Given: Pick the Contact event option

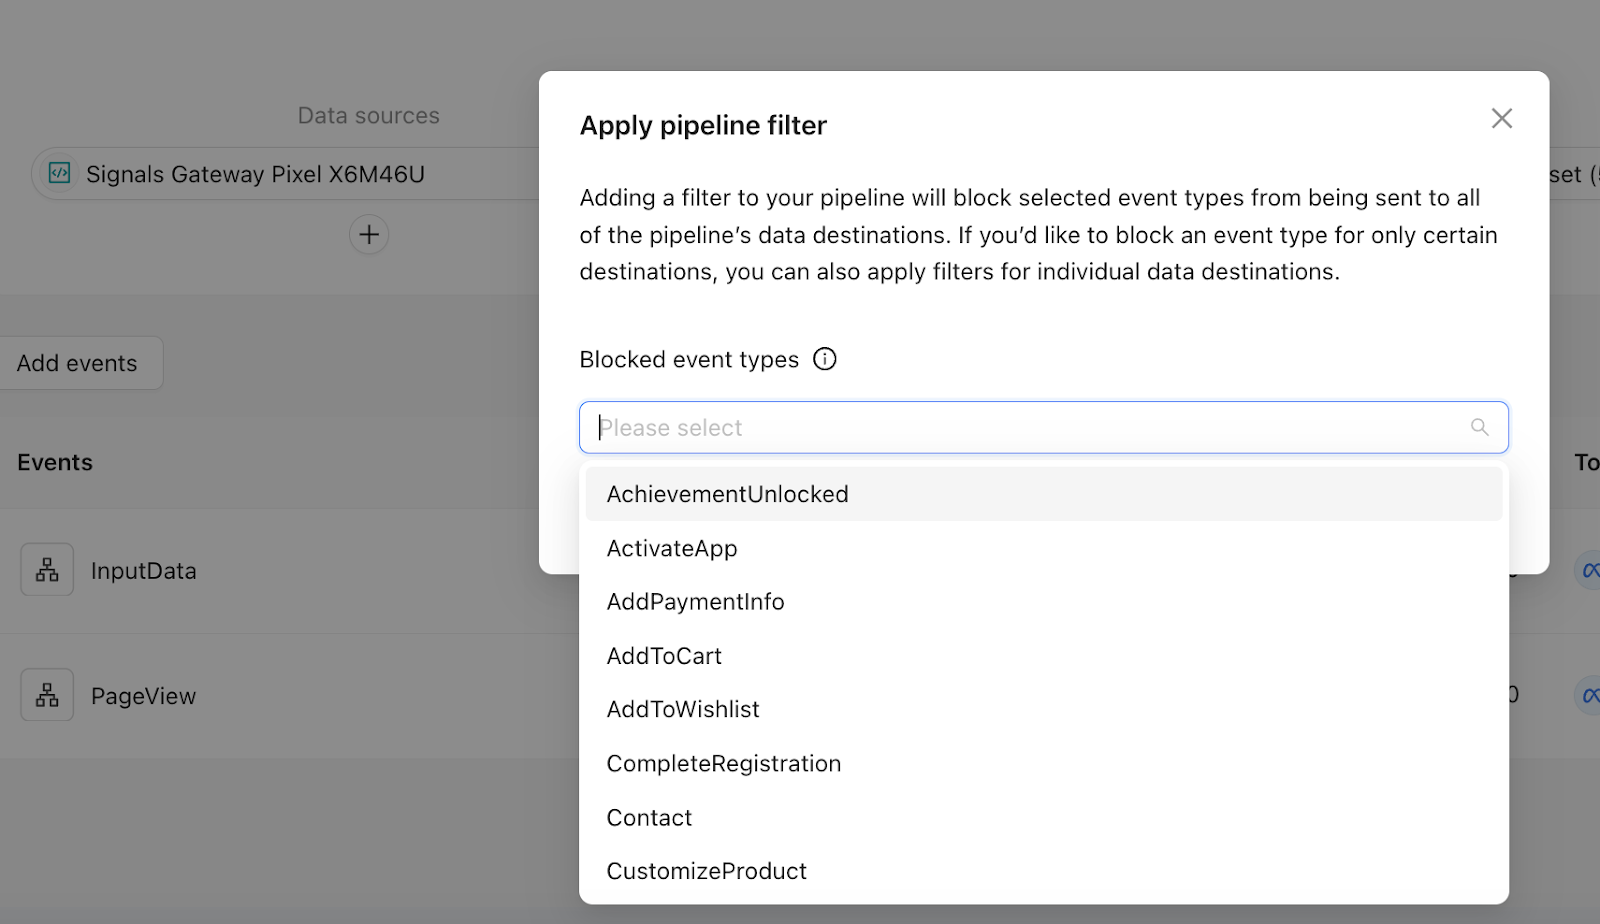Looking at the screenshot, I should coord(1043,817).
